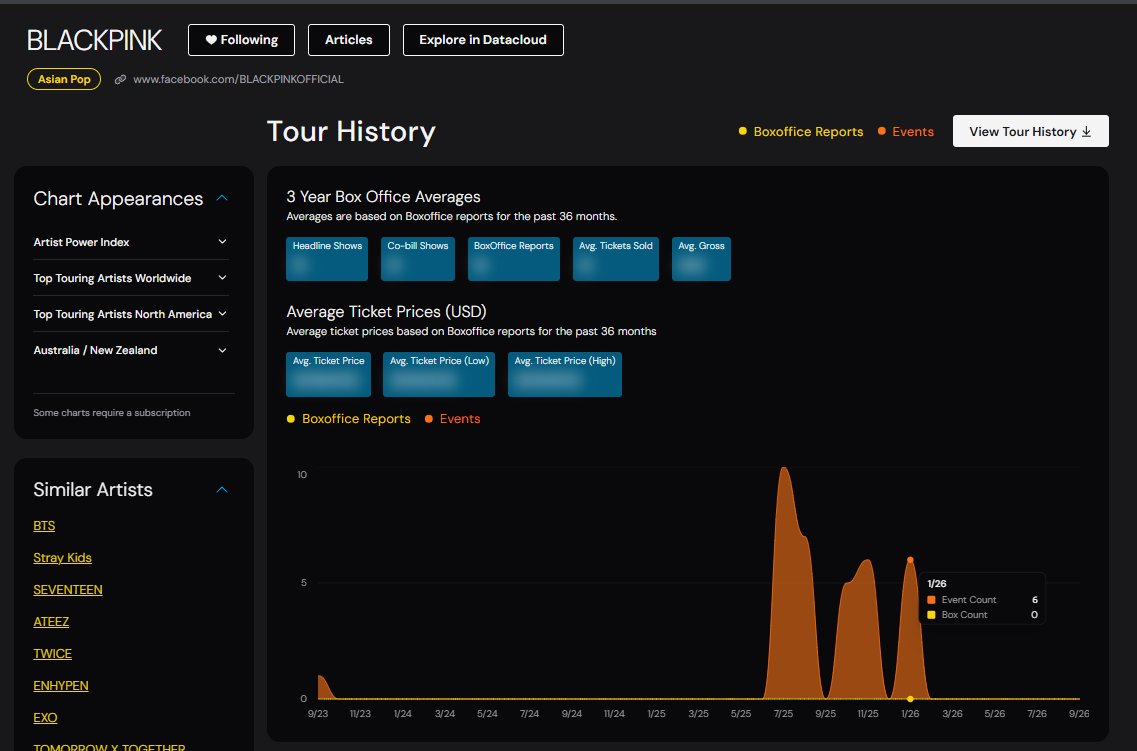This screenshot has height=751, width=1137.
Task: Open the Articles page
Action: click(349, 40)
